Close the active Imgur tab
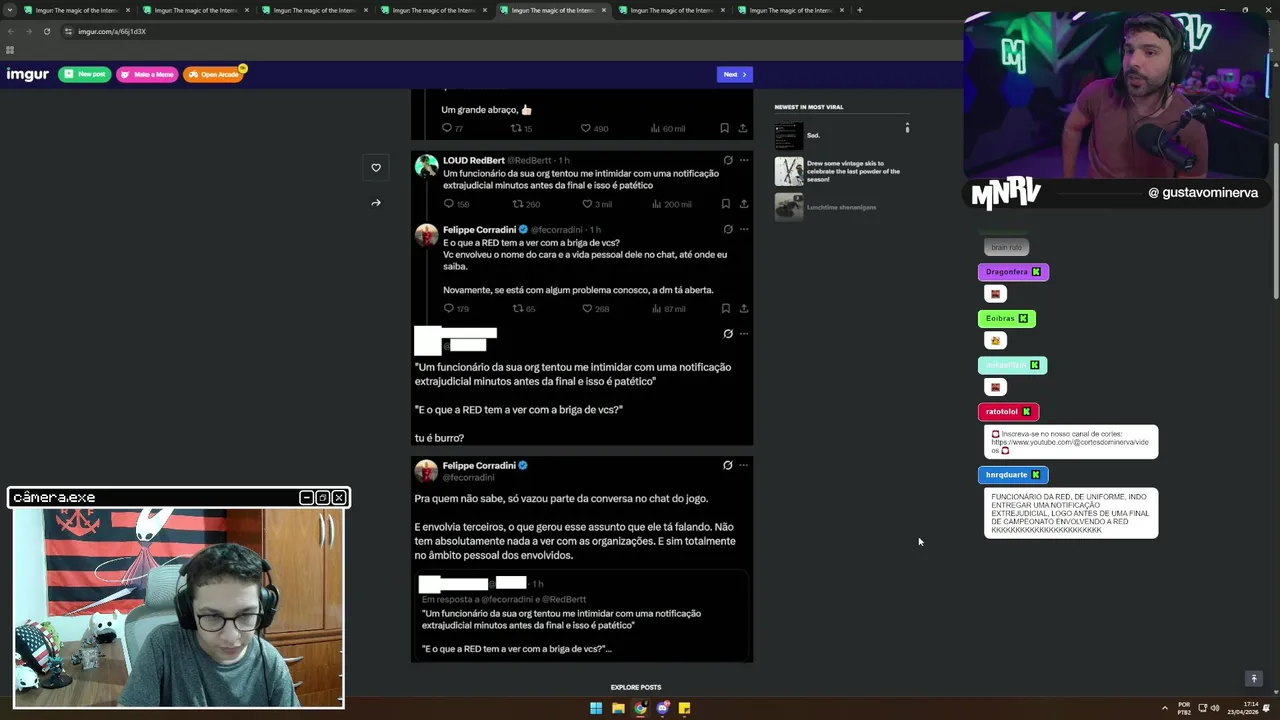Image resolution: width=1280 pixels, height=720 pixels. 603,10
